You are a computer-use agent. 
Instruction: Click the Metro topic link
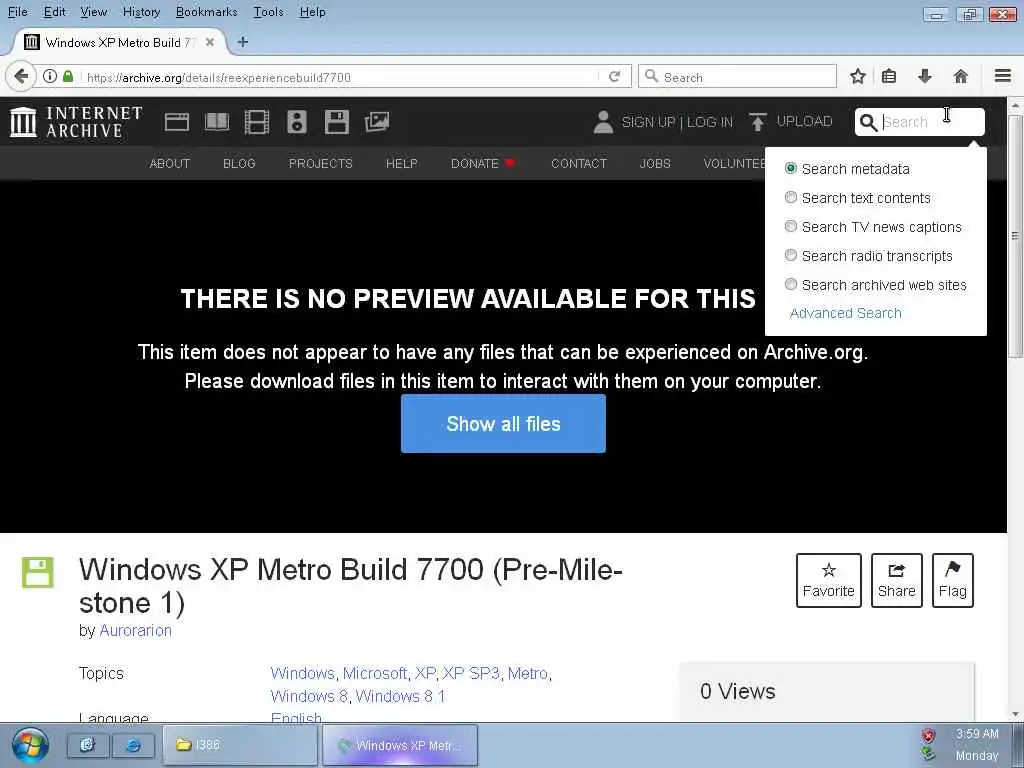[x=527, y=673]
